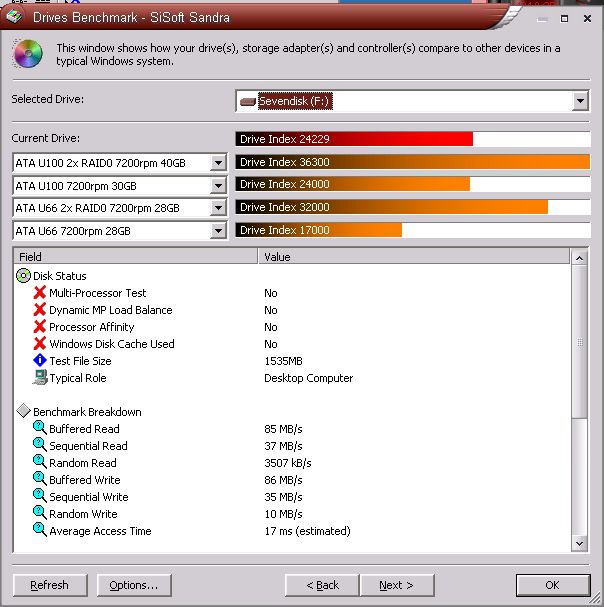Open the ATA U100 7200rpm 30GB dropdown
Screen dimensions: 604x607
point(218,185)
